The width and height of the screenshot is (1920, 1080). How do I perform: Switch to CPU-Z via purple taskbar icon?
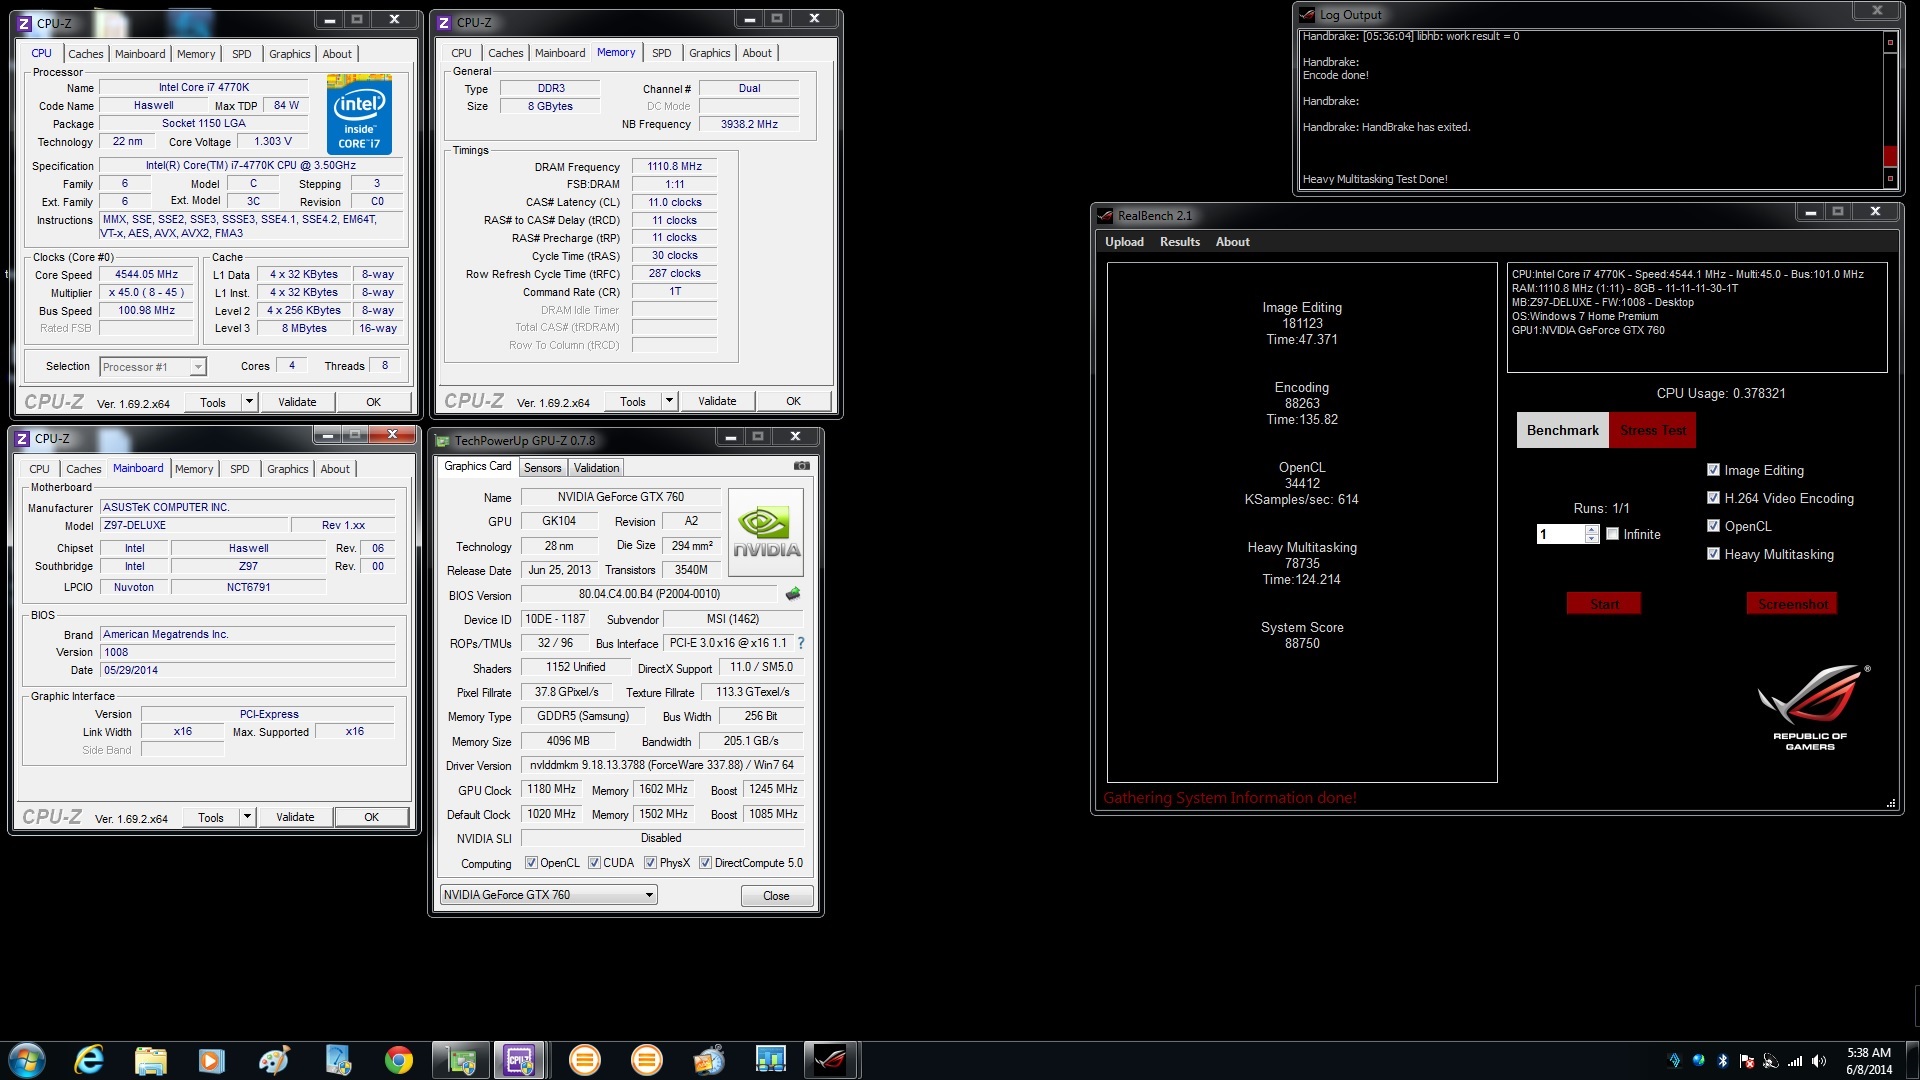click(520, 1060)
